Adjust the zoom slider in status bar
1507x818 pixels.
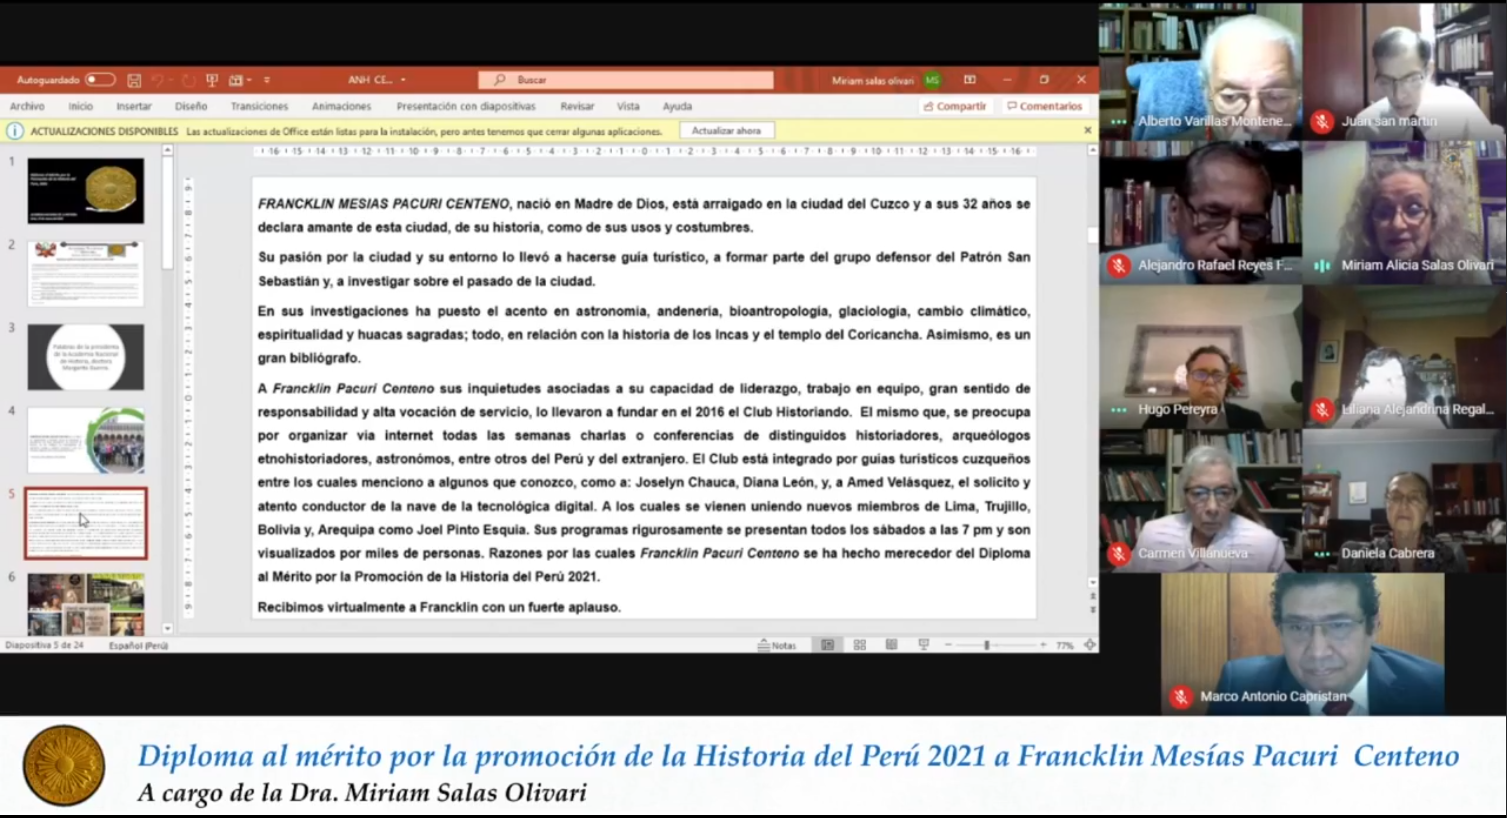(986, 645)
